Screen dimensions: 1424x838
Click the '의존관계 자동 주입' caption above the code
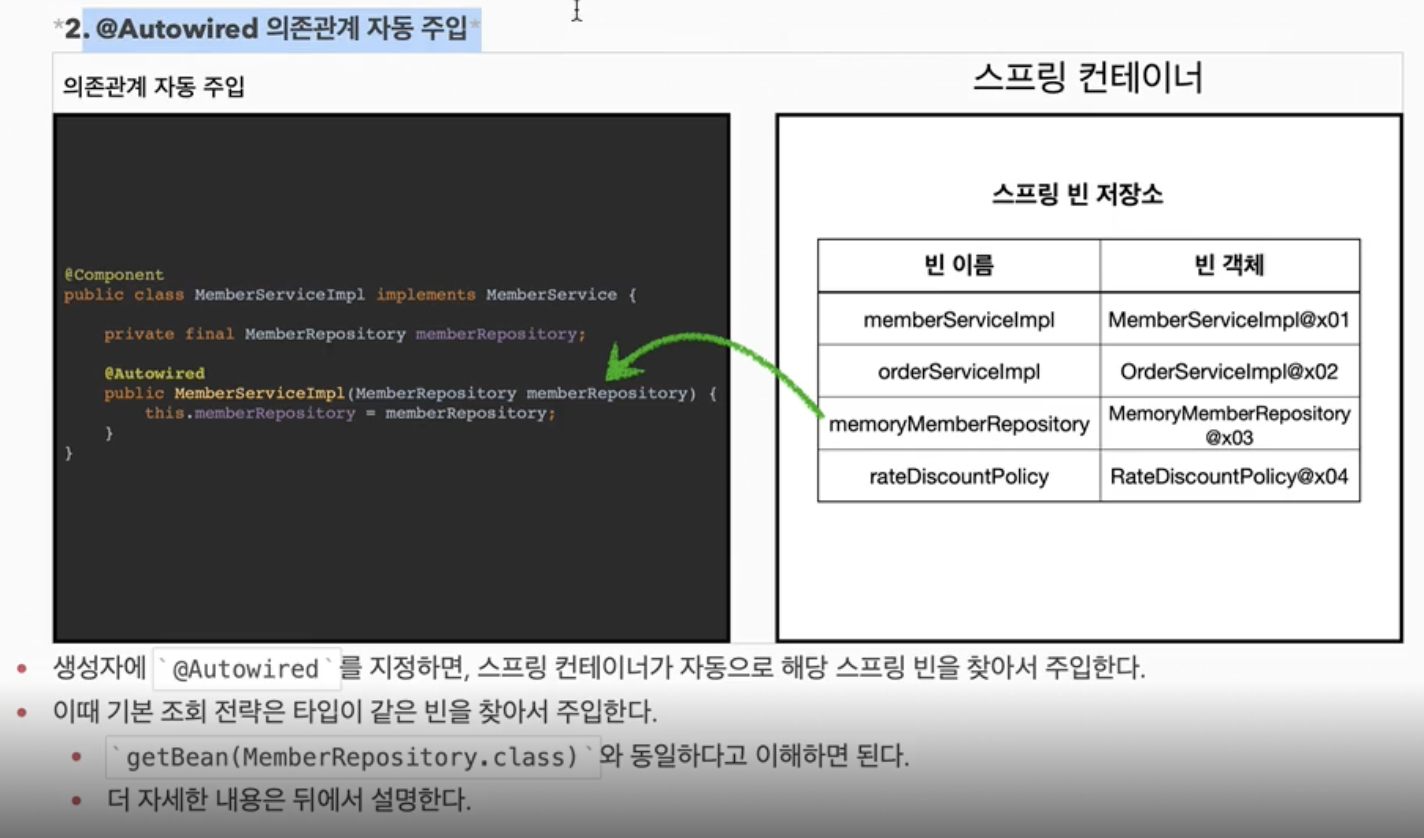tap(153, 87)
